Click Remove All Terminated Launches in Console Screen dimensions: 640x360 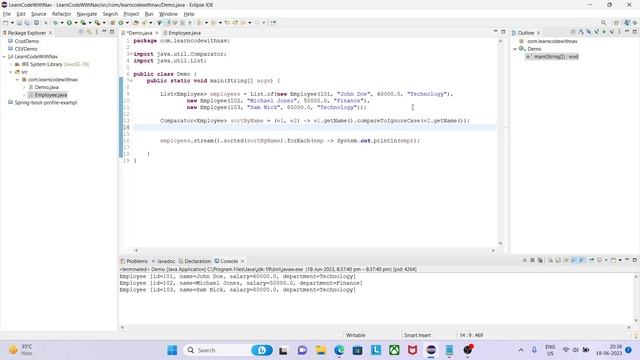(540, 260)
